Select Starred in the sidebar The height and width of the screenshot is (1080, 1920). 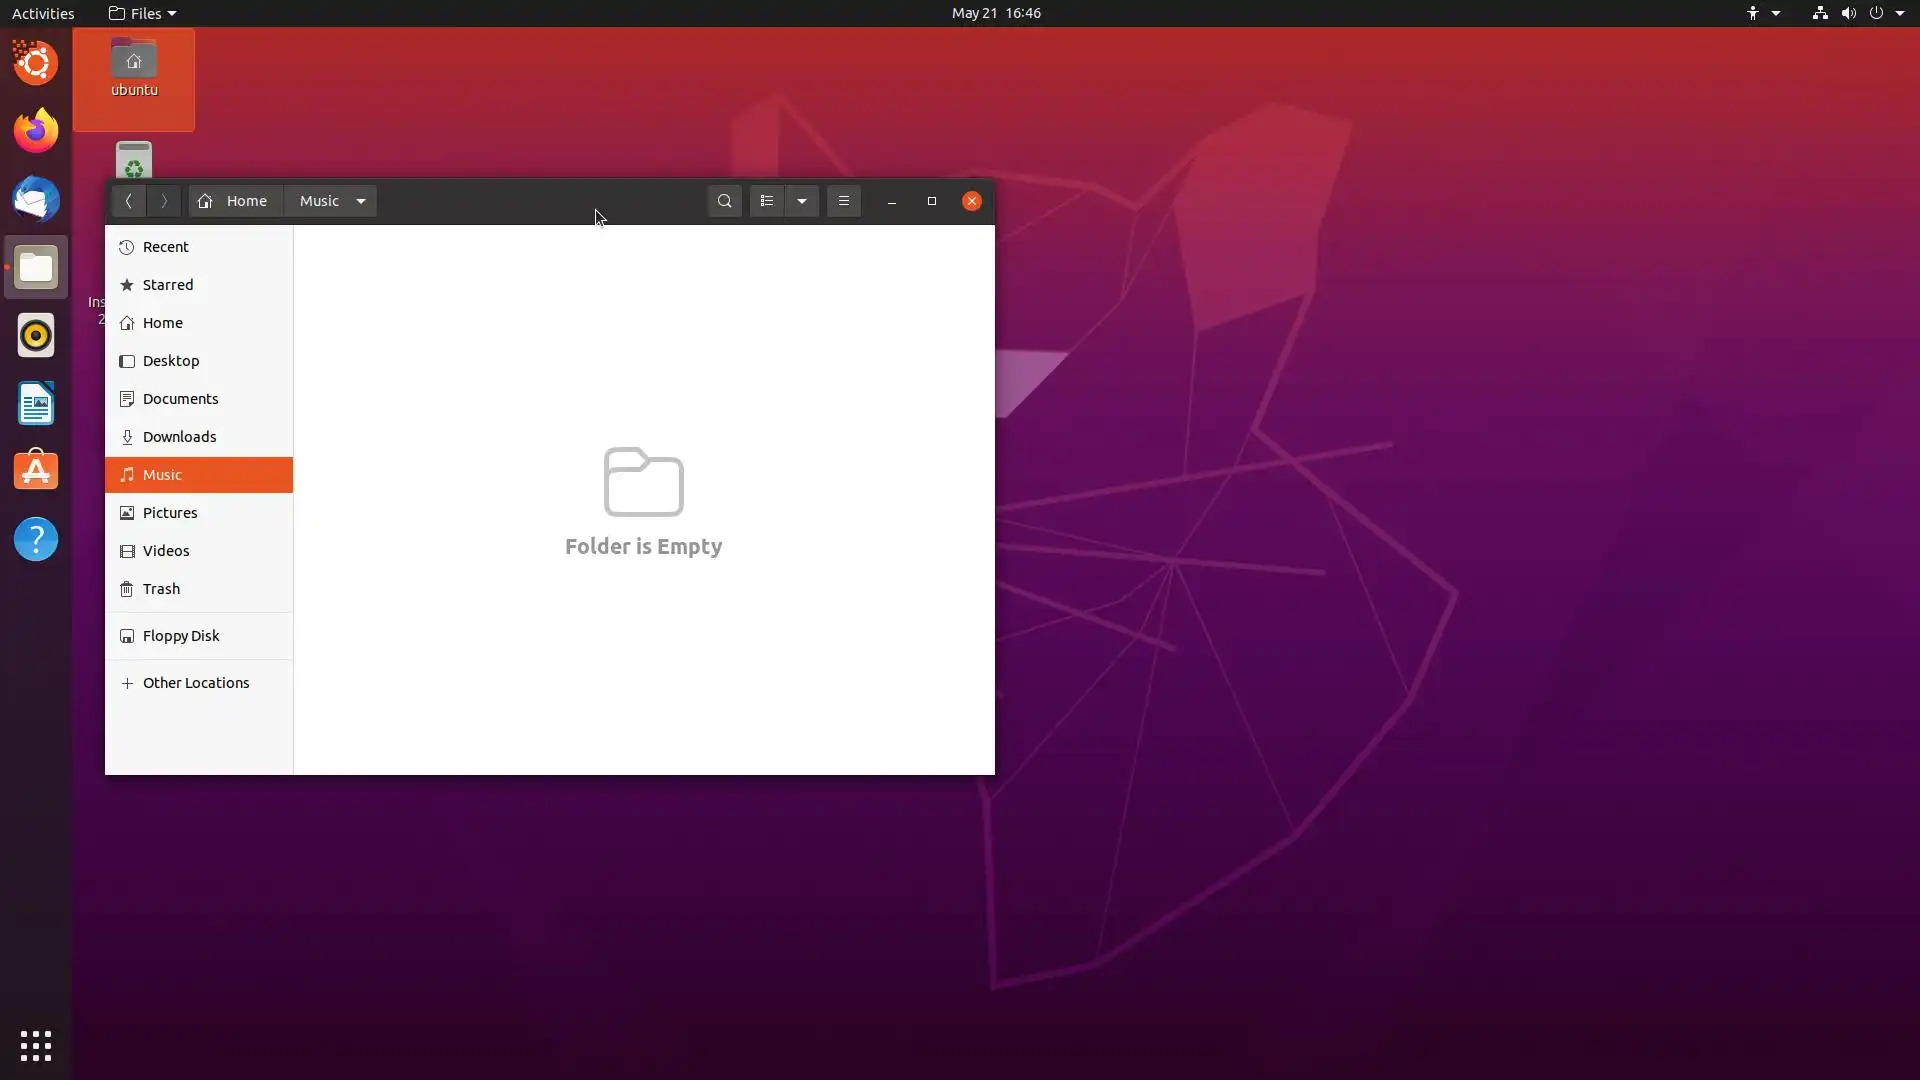(168, 285)
